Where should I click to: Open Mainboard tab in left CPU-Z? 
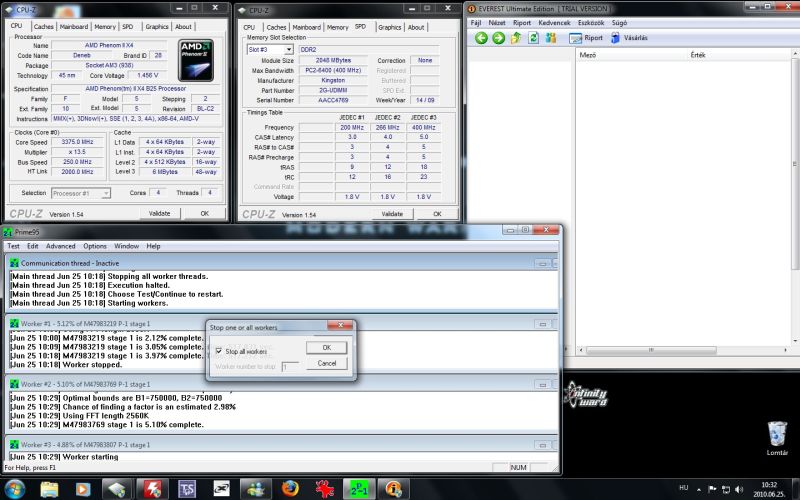click(x=74, y=27)
